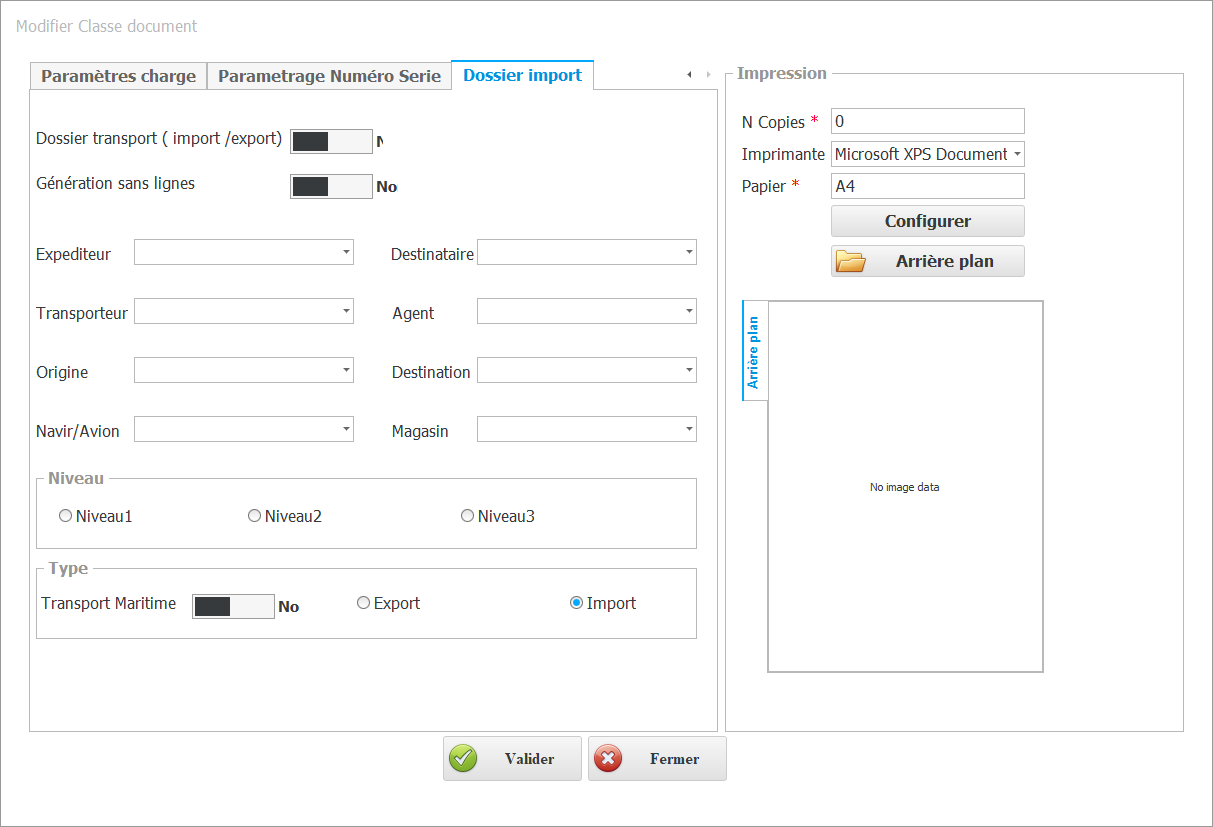Click the N Copies input field
Image resolution: width=1213 pixels, height=827 pixels.
(927, 121)
